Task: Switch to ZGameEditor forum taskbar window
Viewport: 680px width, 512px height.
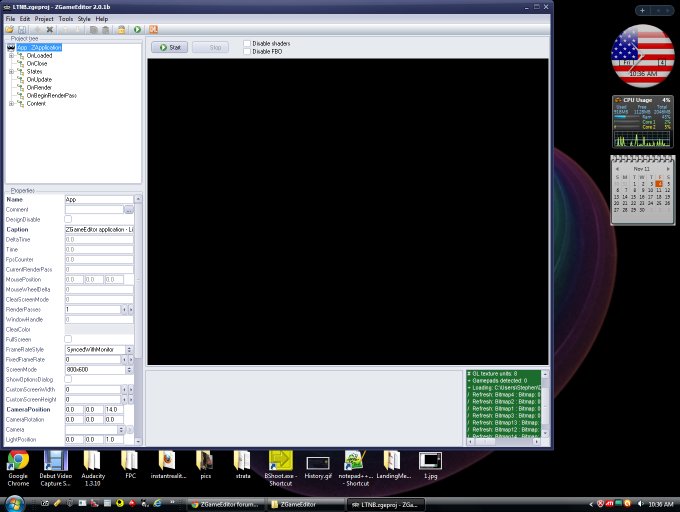Action: [228, 504]
